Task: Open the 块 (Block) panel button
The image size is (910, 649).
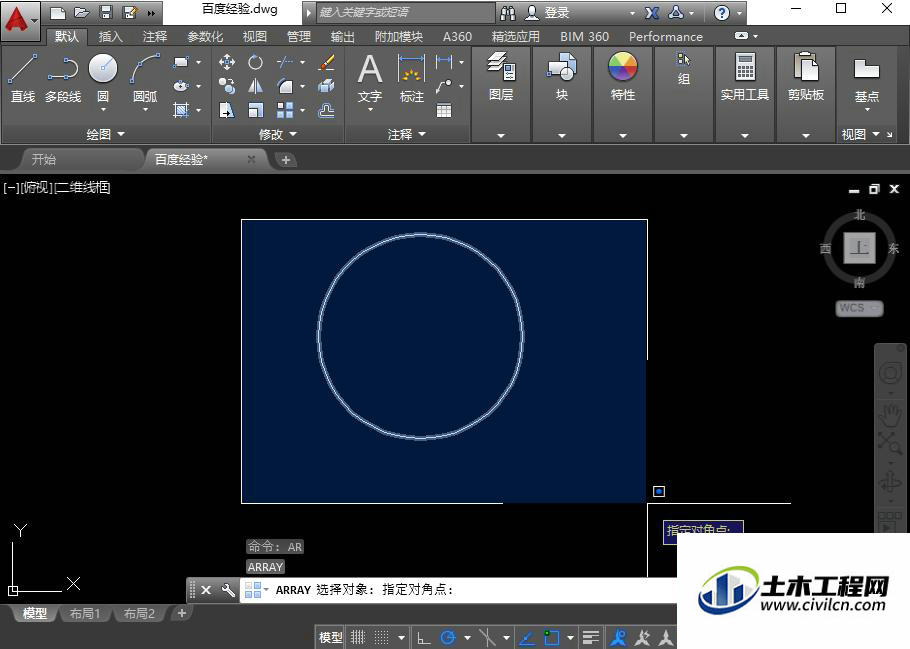Action: [x=561, y=75]
